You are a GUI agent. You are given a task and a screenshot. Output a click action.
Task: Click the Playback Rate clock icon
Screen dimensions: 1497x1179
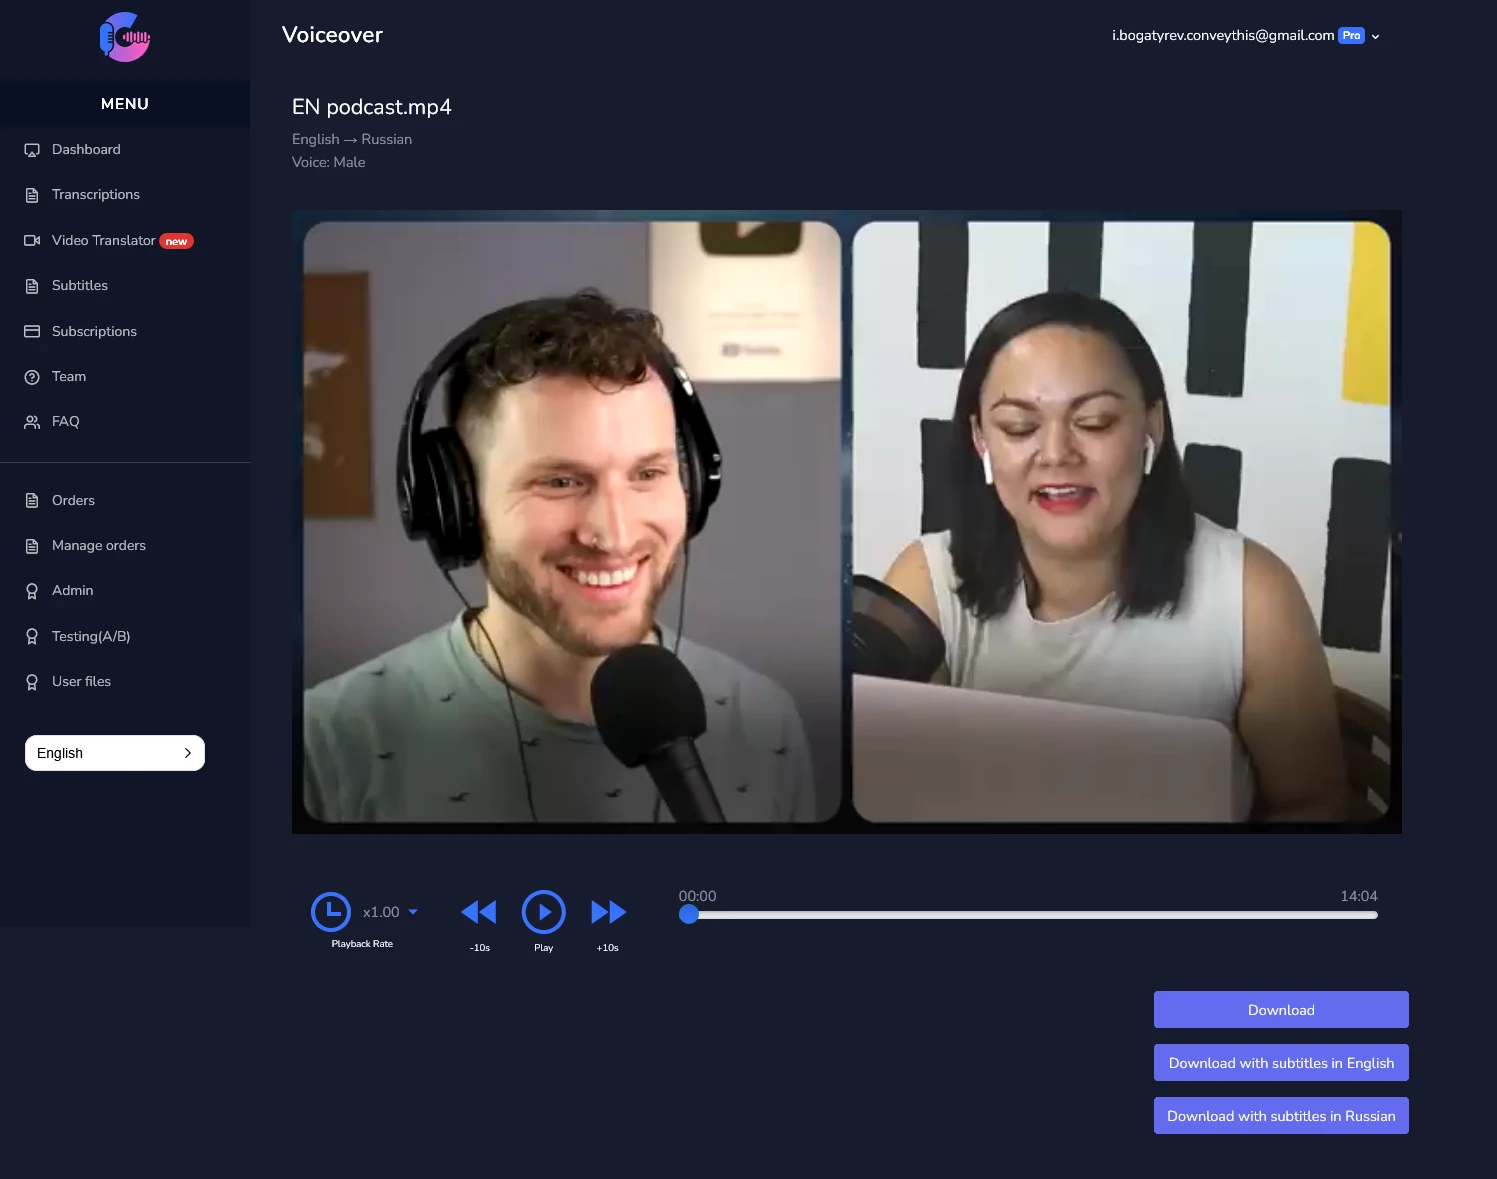[331, 912]
